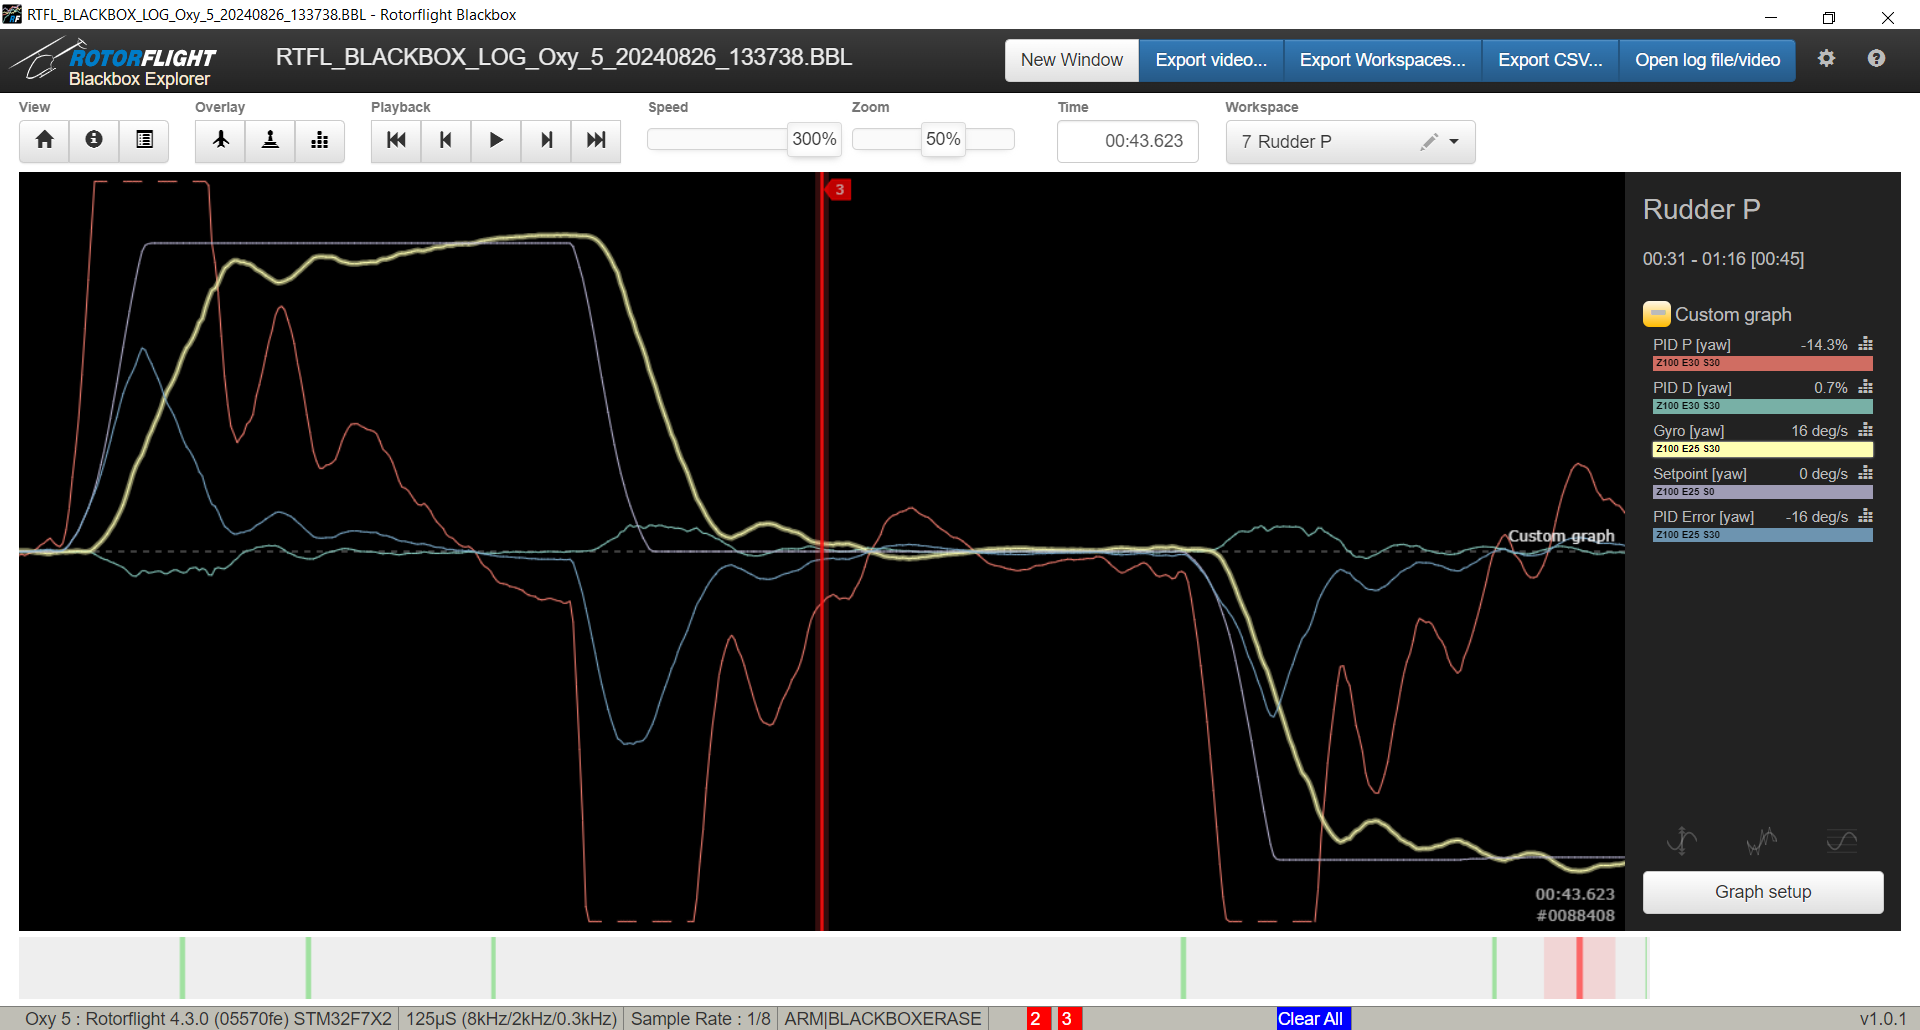This screenshot has width=1920, height=1030.
Task: Click the Export video... menu button
Action: pyautogui.click(x=1210, y=60)
